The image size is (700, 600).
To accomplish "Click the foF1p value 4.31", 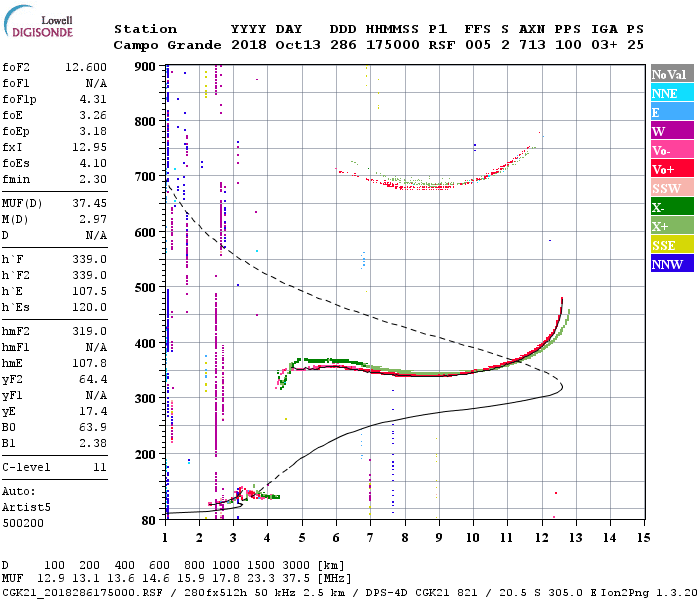I will pos(93,99).
